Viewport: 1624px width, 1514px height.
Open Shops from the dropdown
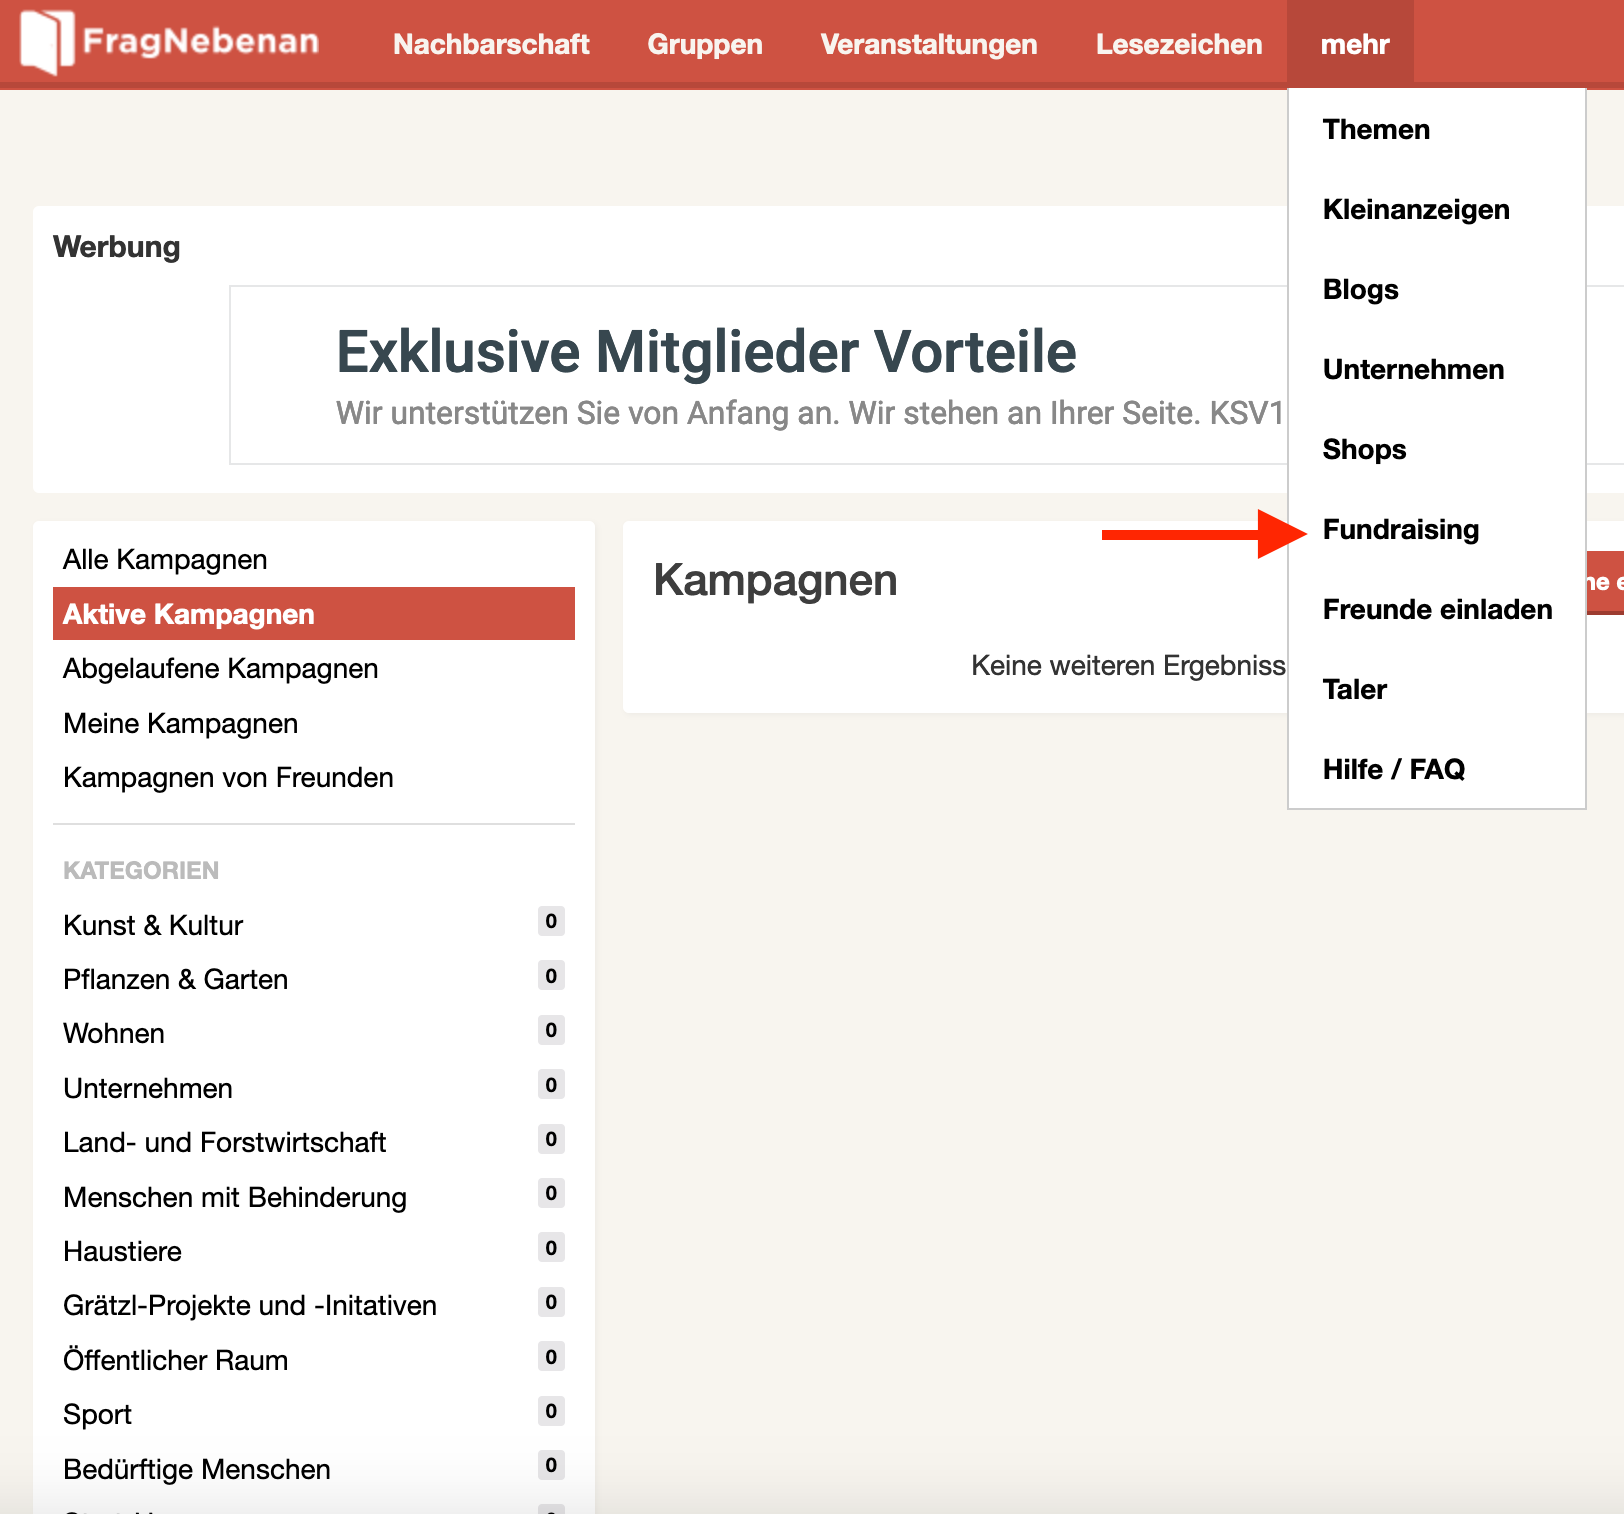pyautogui.click(x=1363, y=449)
